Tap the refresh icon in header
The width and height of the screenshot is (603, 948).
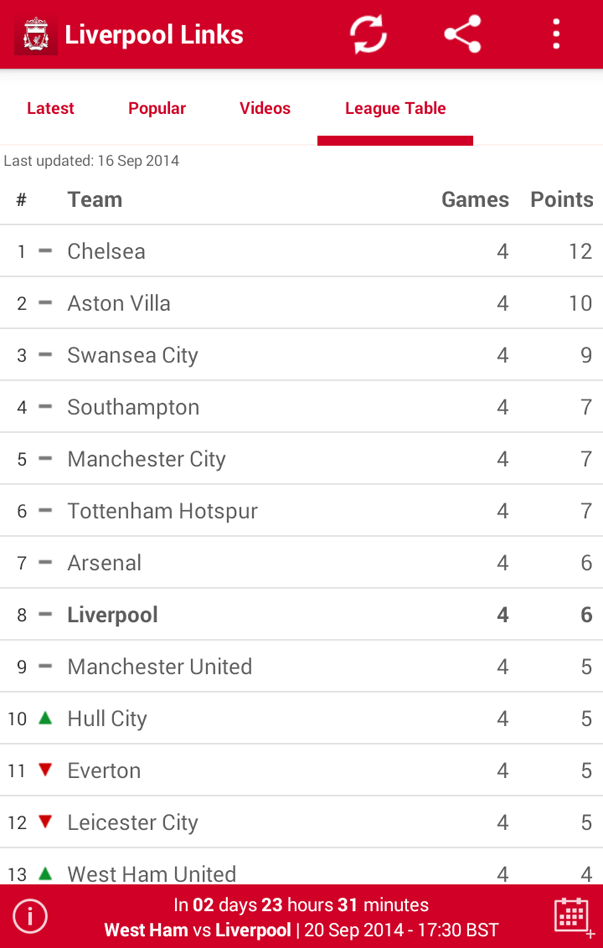pyautogui.click(x=368, y=35)
